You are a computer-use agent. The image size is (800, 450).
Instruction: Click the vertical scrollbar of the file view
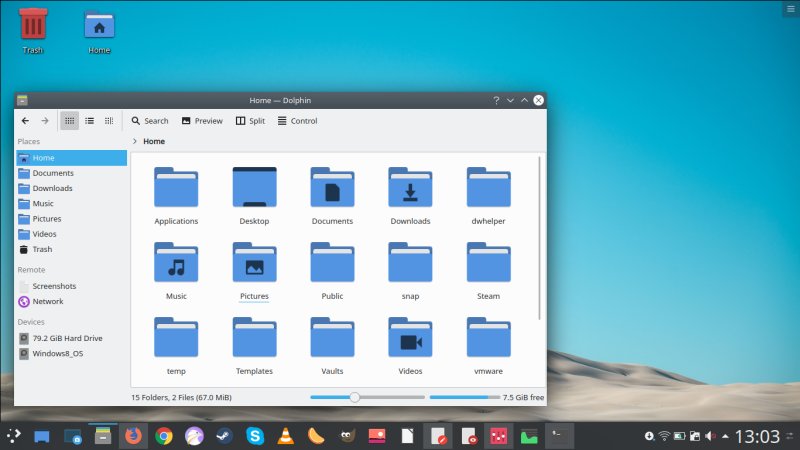point(542,240)
